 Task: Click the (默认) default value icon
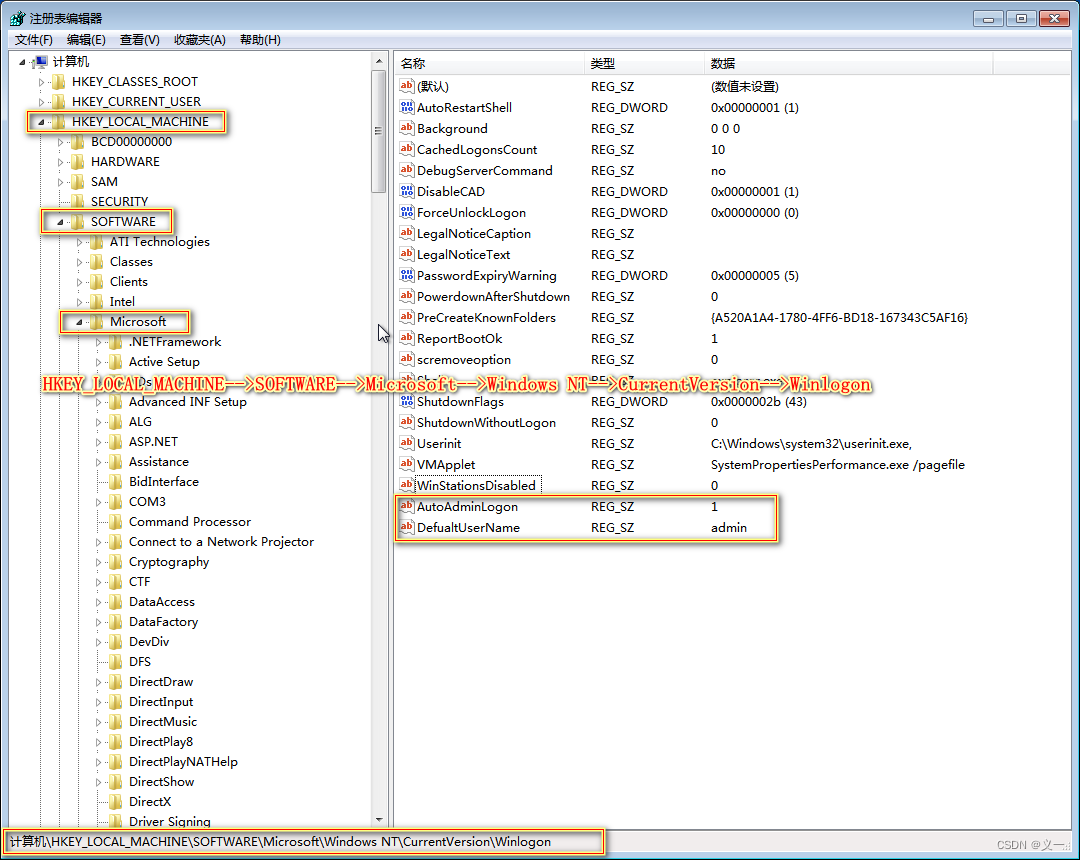(x=406, y=86)
